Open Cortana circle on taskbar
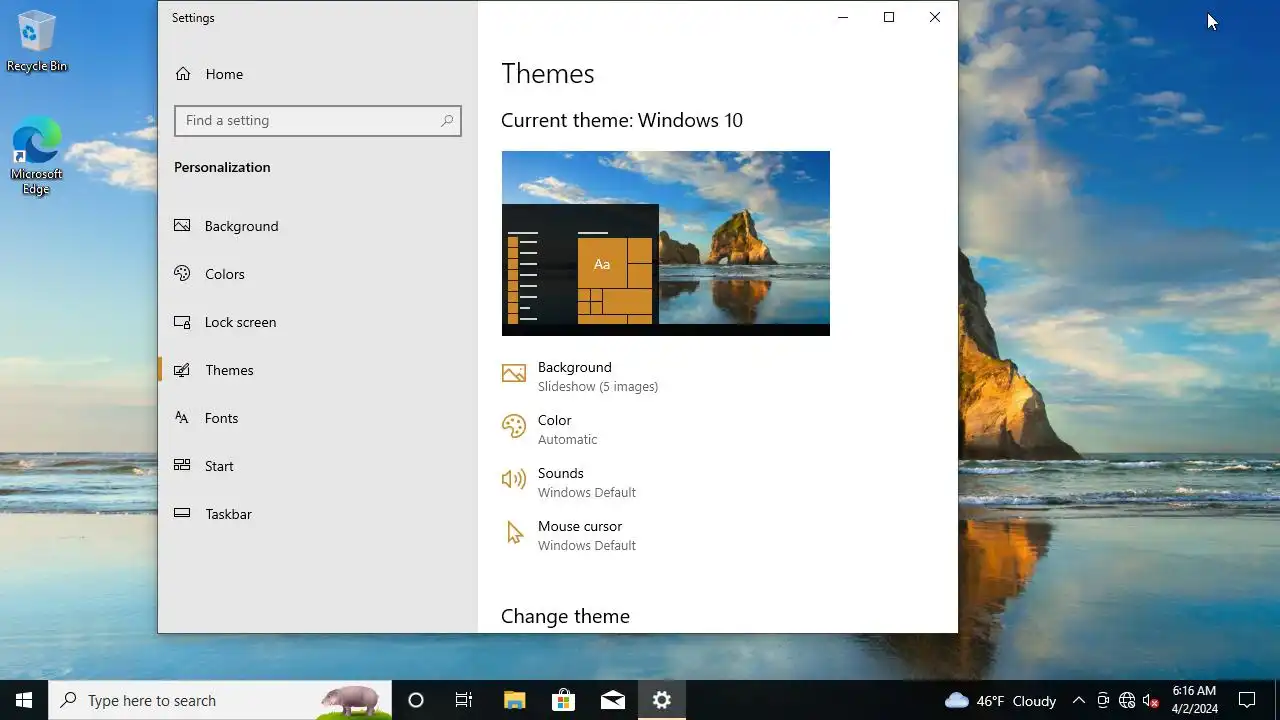1280x720 pixels. (x=416, y=700)
